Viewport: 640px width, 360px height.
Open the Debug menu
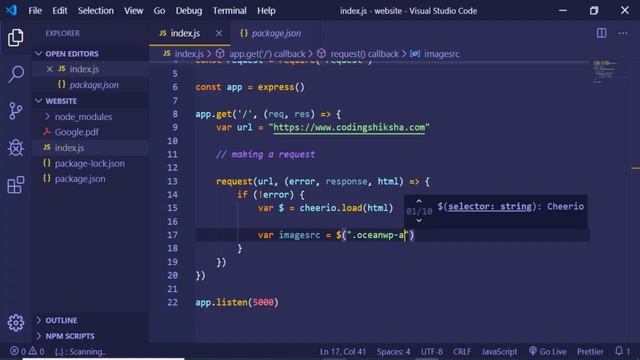[x=189, y=11]
